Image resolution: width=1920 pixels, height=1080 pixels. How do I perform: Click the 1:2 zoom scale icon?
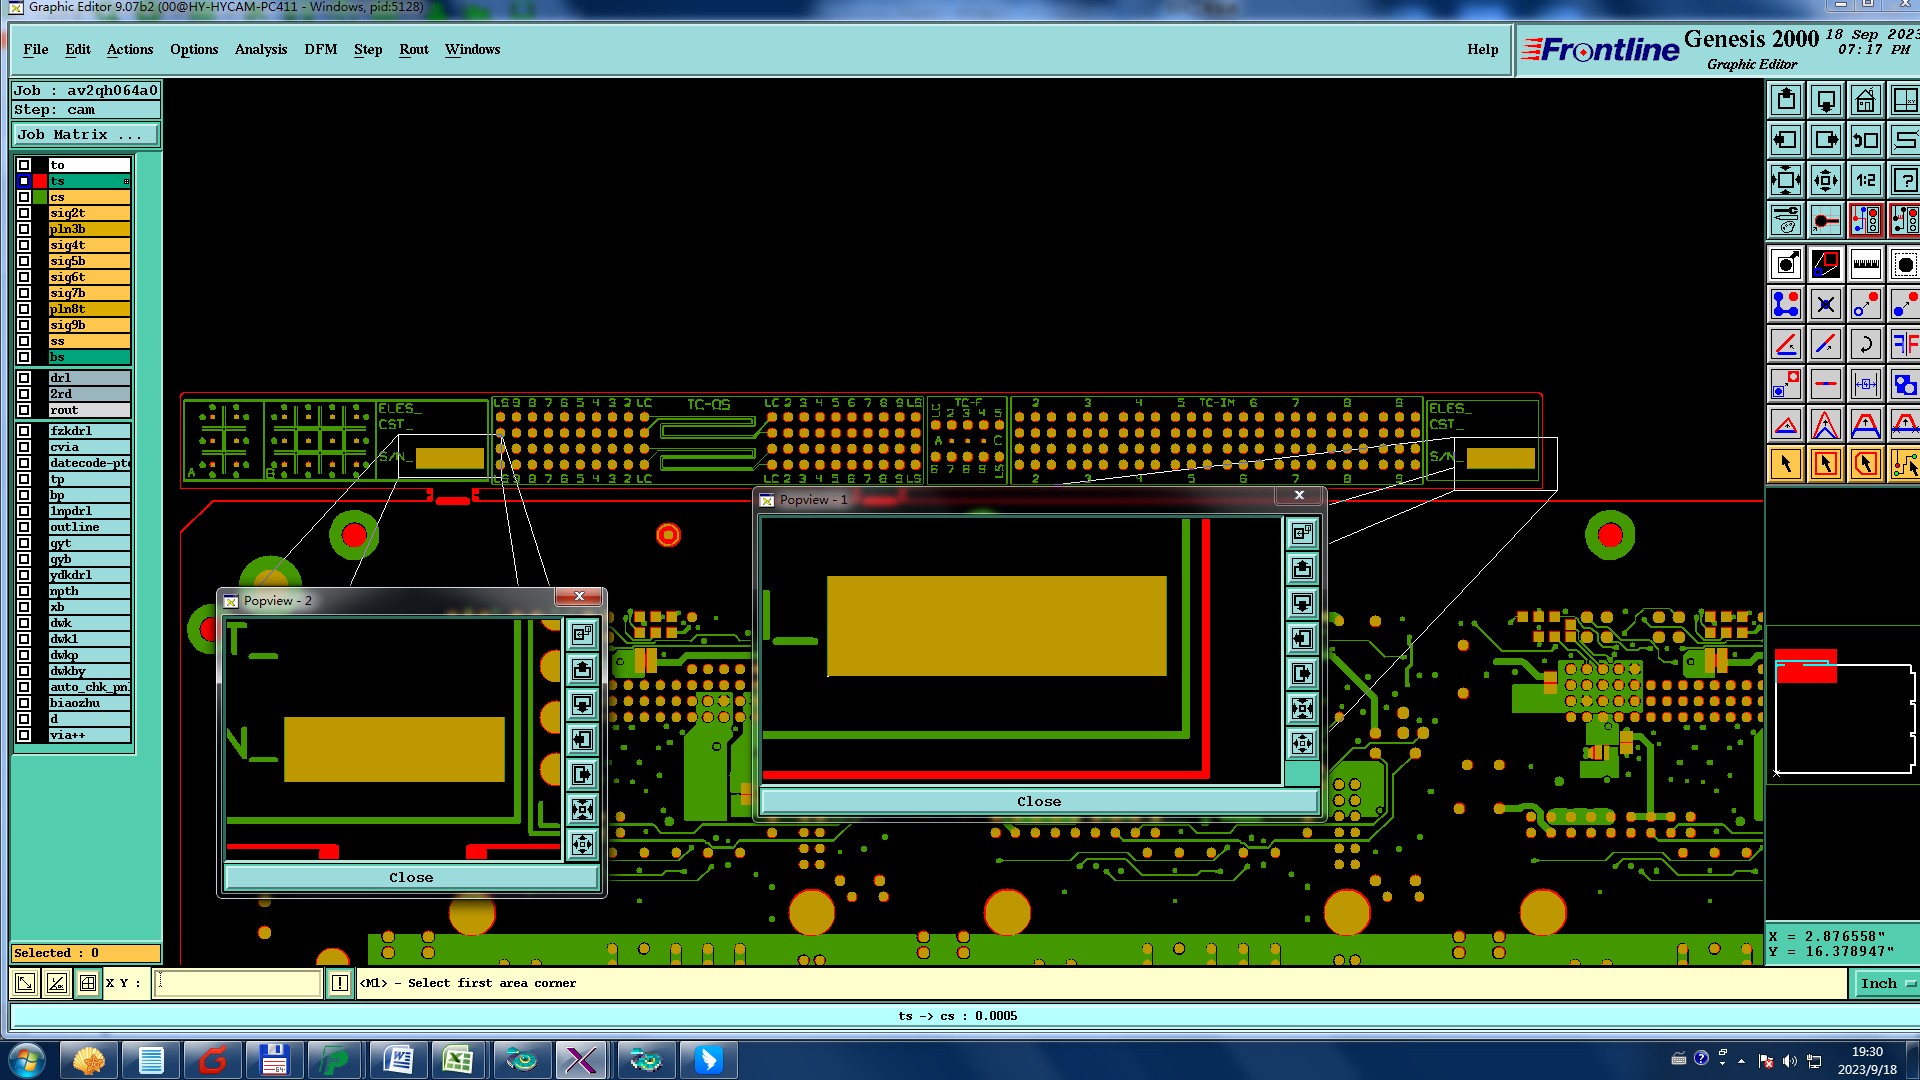(x=1865, y=181)
